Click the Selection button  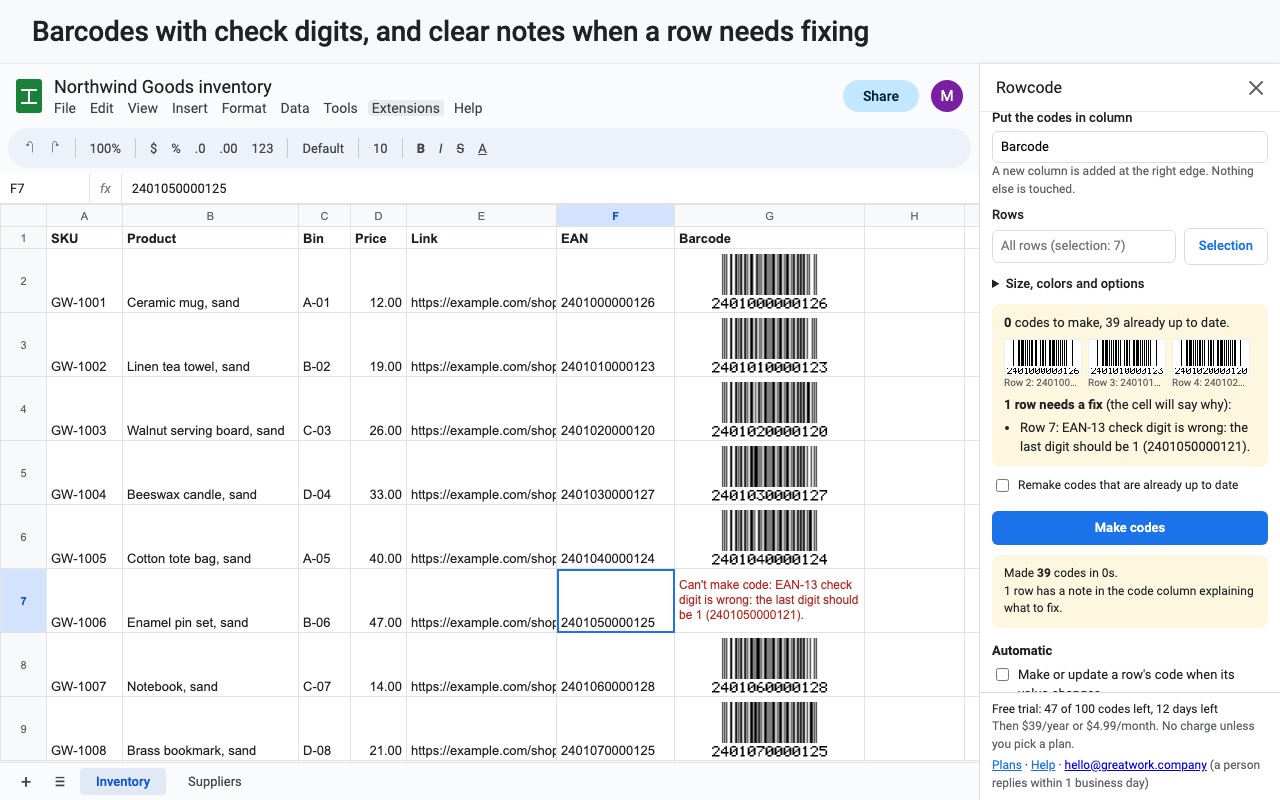(1226, 246)
